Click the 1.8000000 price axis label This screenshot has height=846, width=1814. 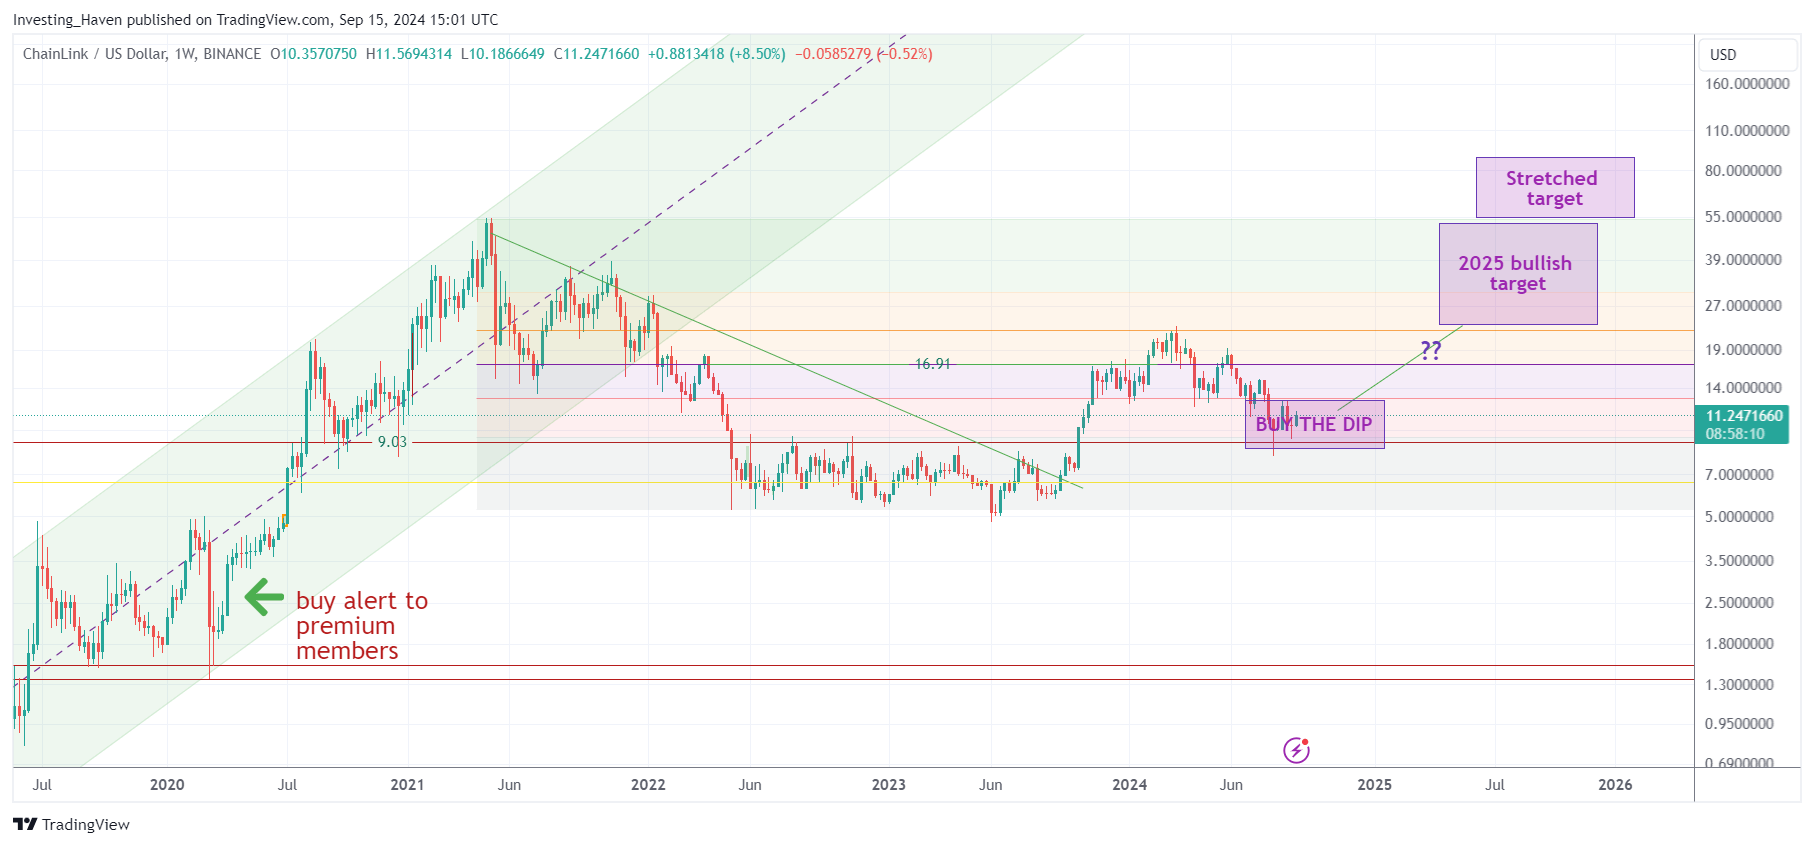coord(1739,644)
